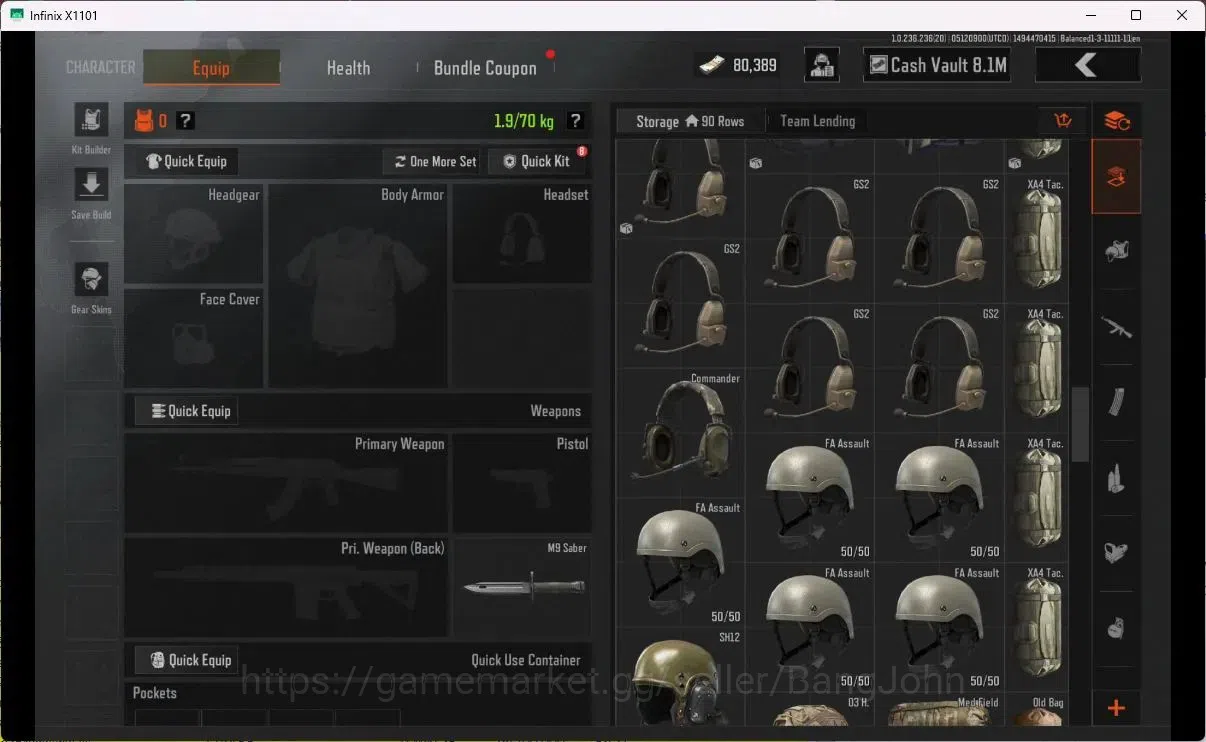Select the Primary Weapon slot

(286, 483)
